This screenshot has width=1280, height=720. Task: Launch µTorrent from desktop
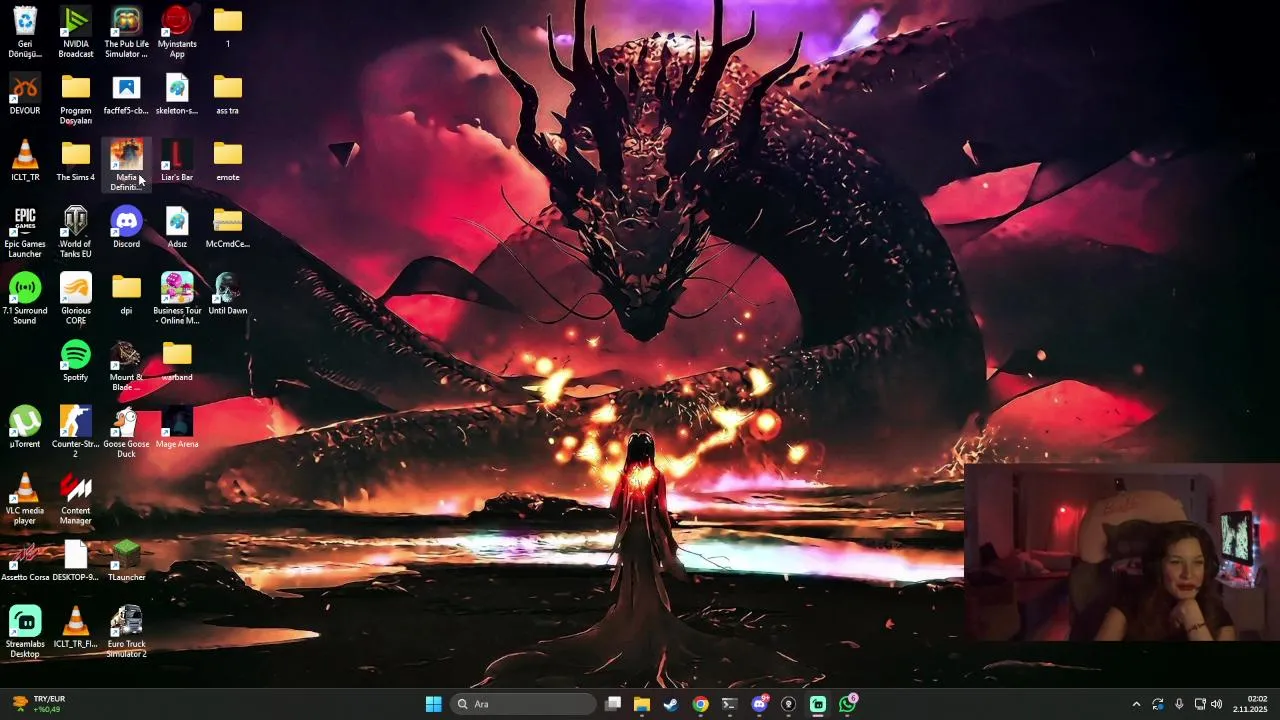pos(25,427)
